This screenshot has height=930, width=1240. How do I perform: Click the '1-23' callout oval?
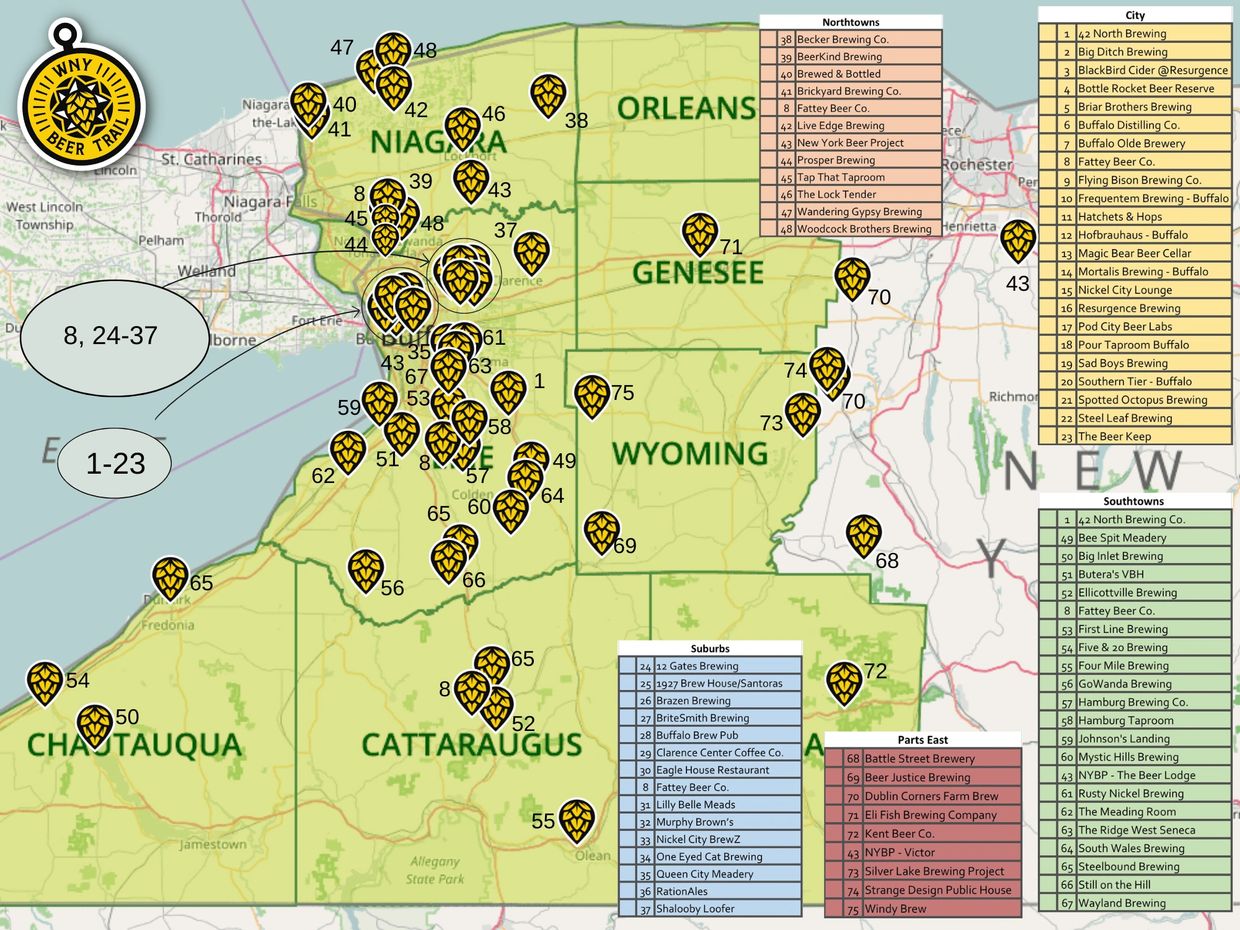pyautogui.click(x=115, y=463)
